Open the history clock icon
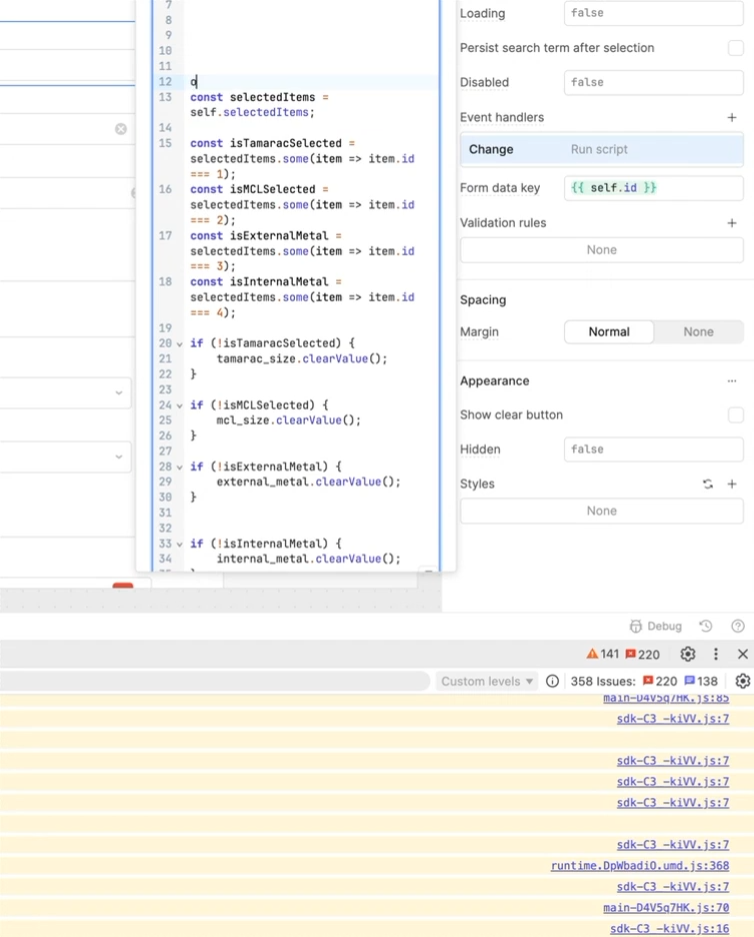Viewport: 754px width, 937px height. [706, 626]
